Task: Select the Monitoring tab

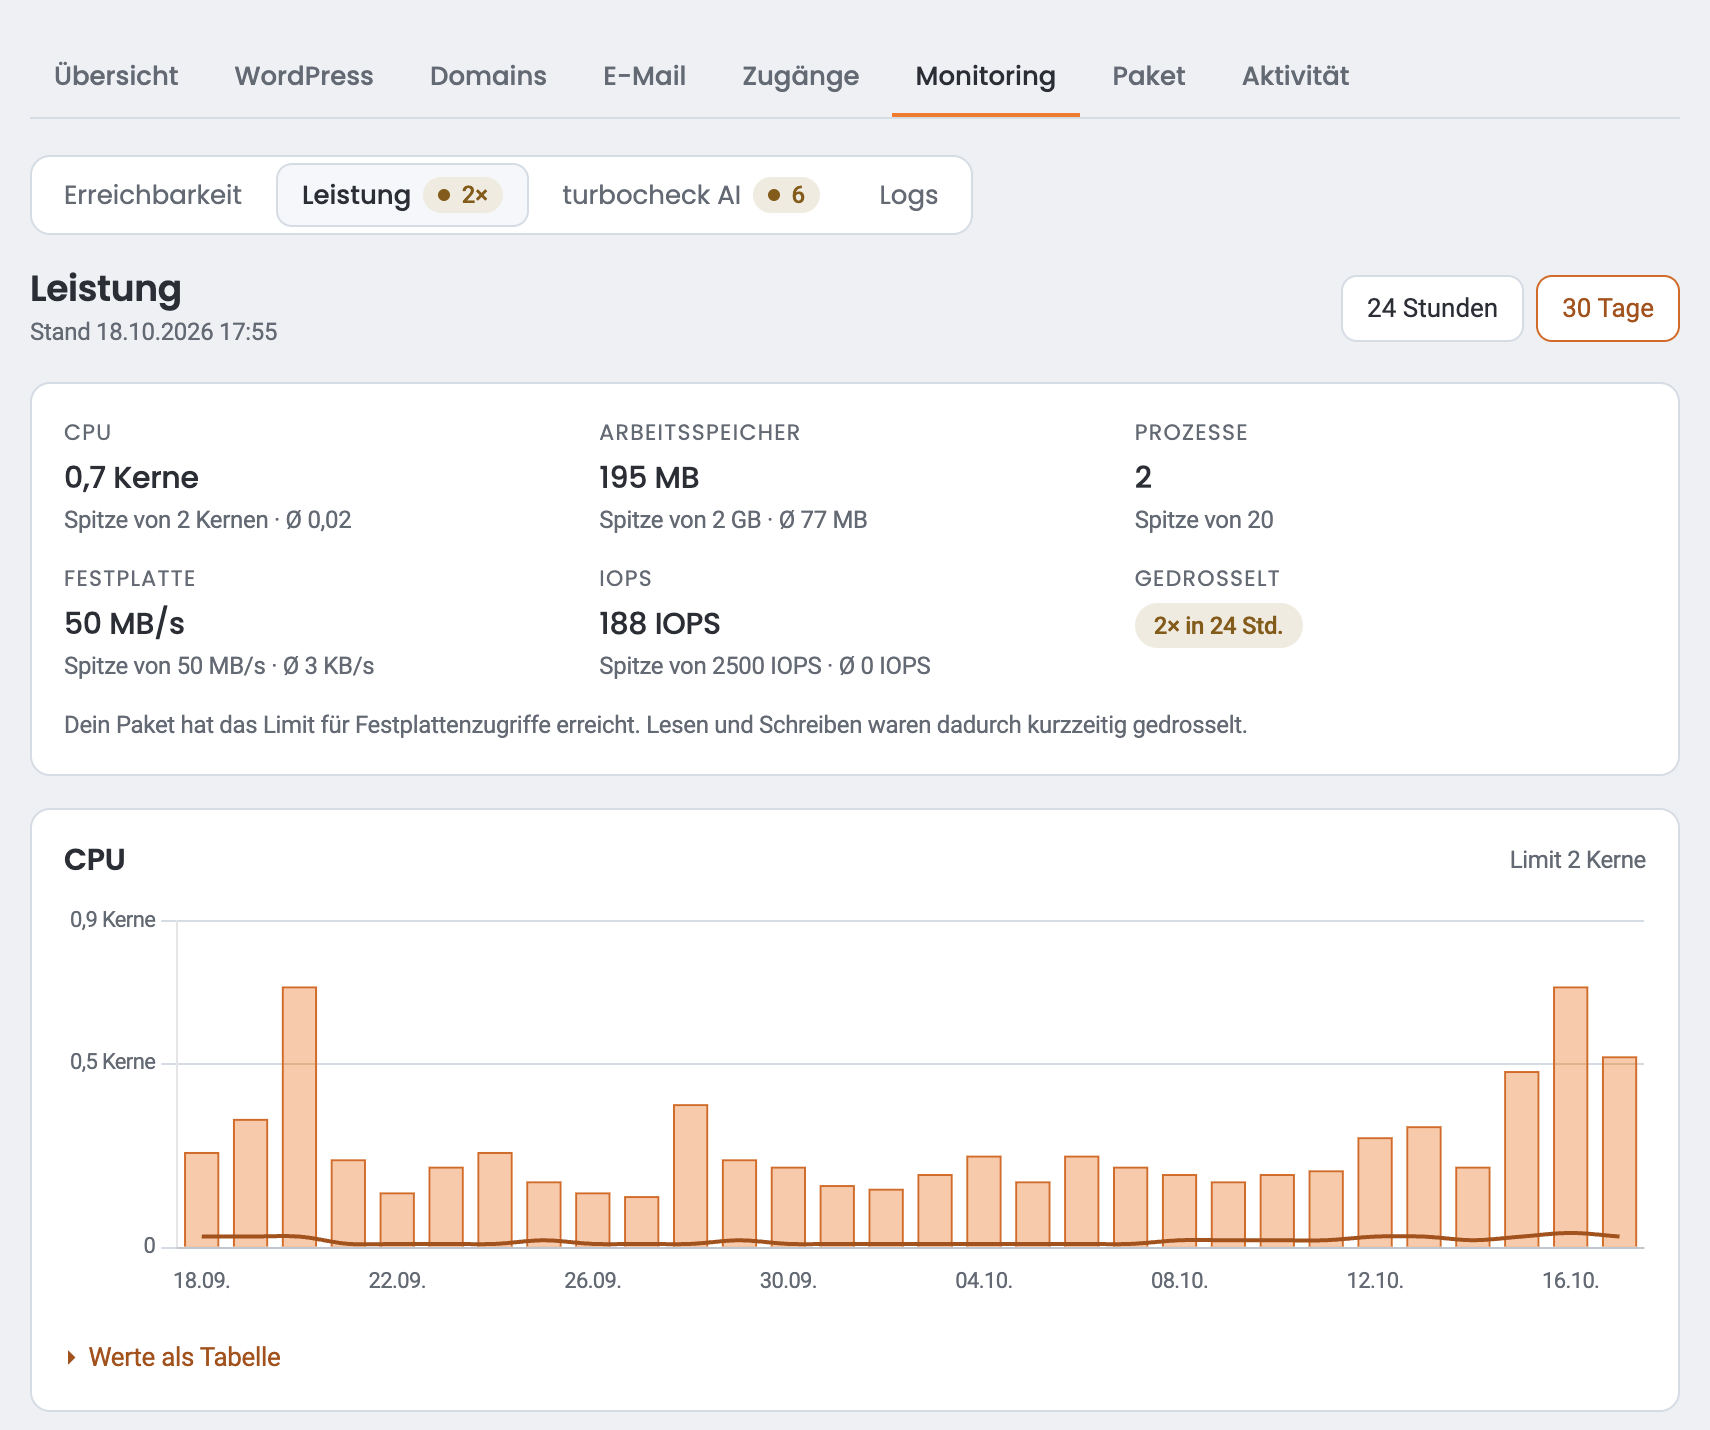Action: tap(986, 76)
